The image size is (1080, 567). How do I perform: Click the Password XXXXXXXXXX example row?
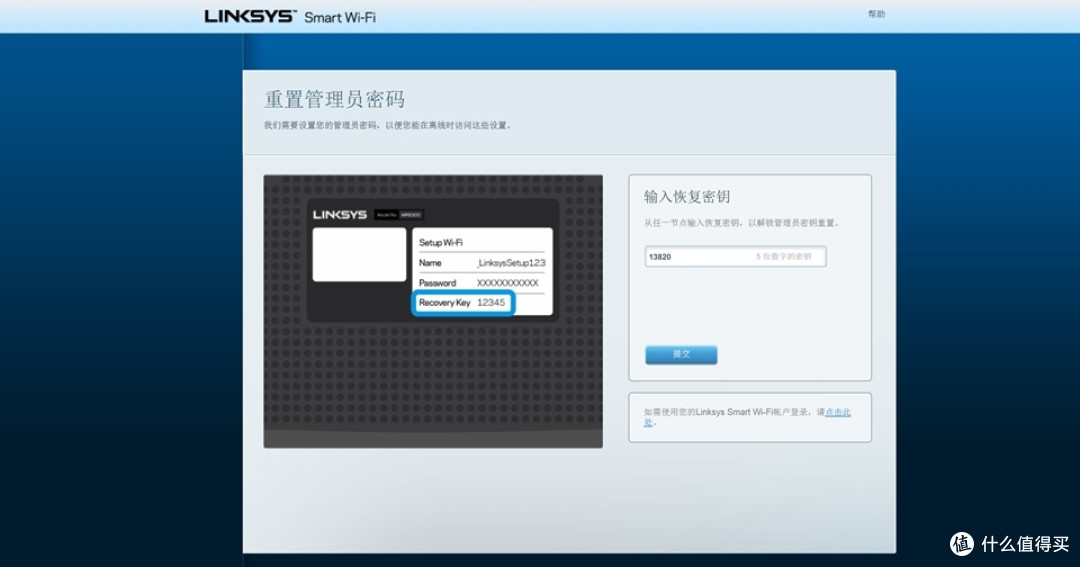tap(479, 282)
